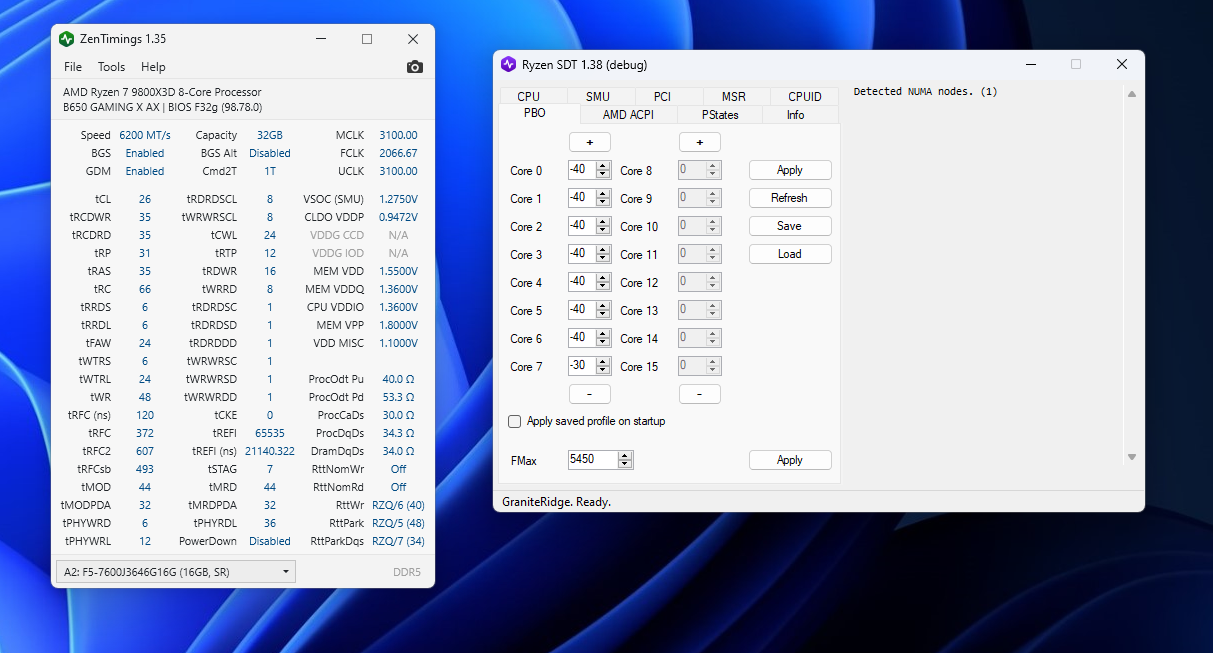The height and width of the screenshot is (653, 1213).
Task: Decrease the Core 7 offset with down arrow
Action: [x=602, y=371]
